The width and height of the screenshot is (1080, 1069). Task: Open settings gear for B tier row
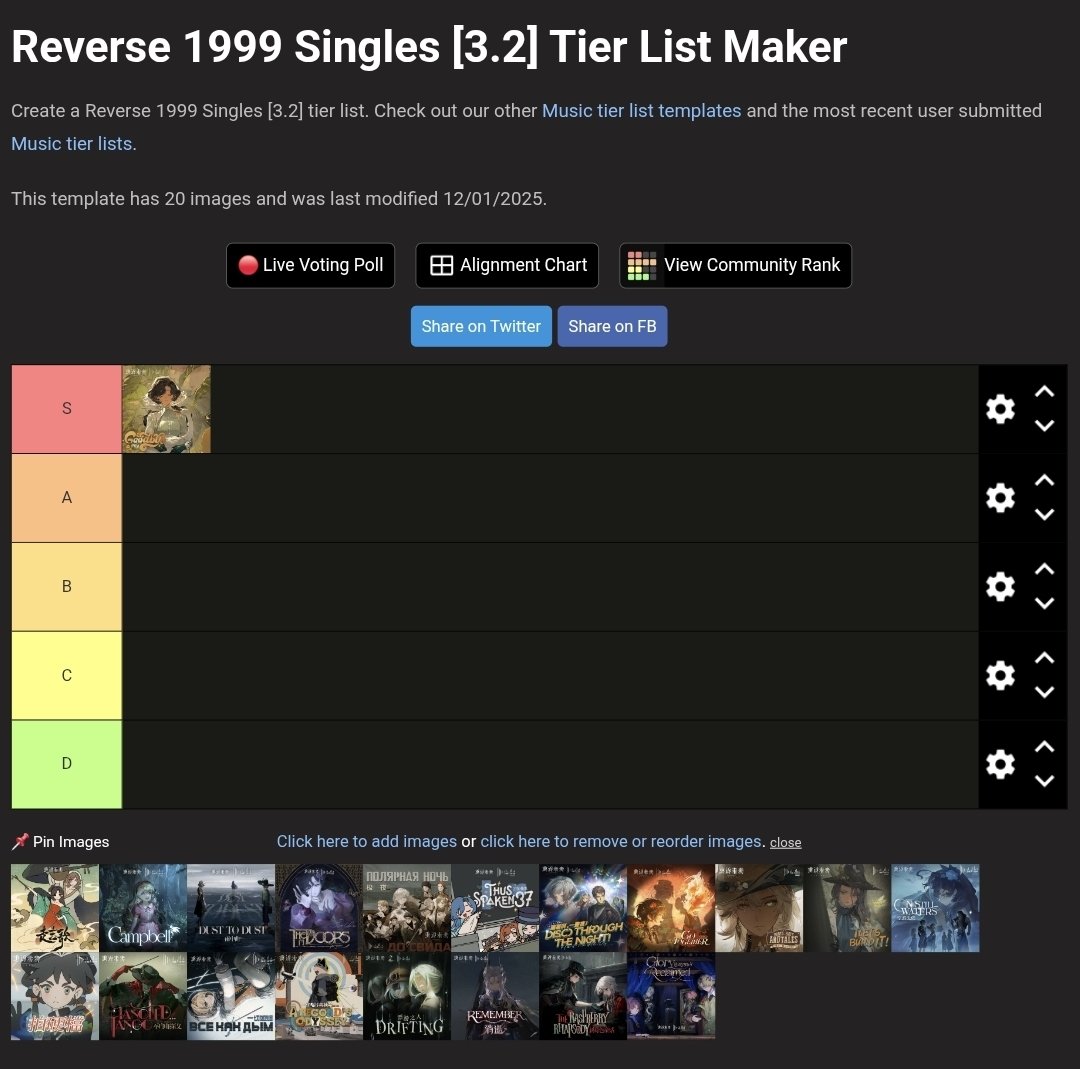1000,586
